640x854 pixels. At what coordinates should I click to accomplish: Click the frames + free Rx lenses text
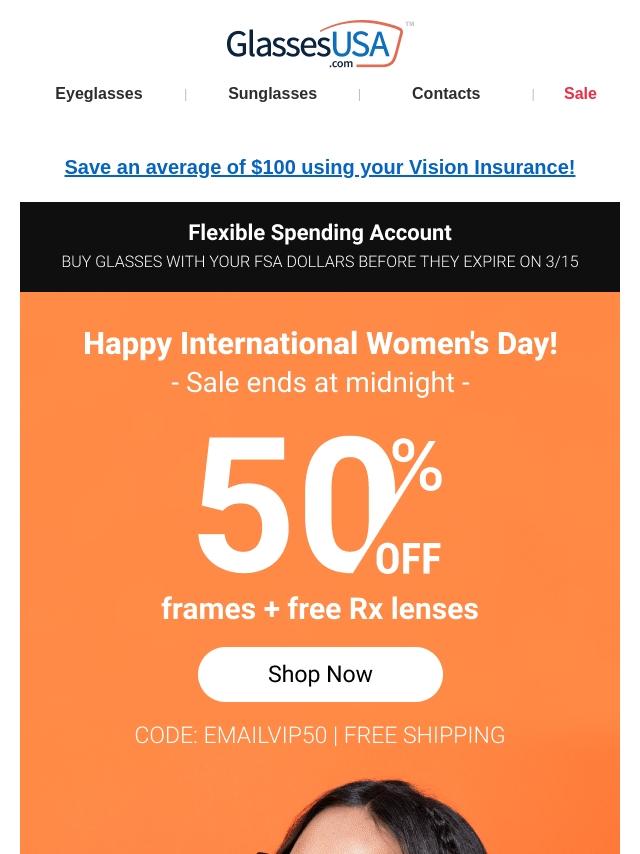tap(320, 609)
